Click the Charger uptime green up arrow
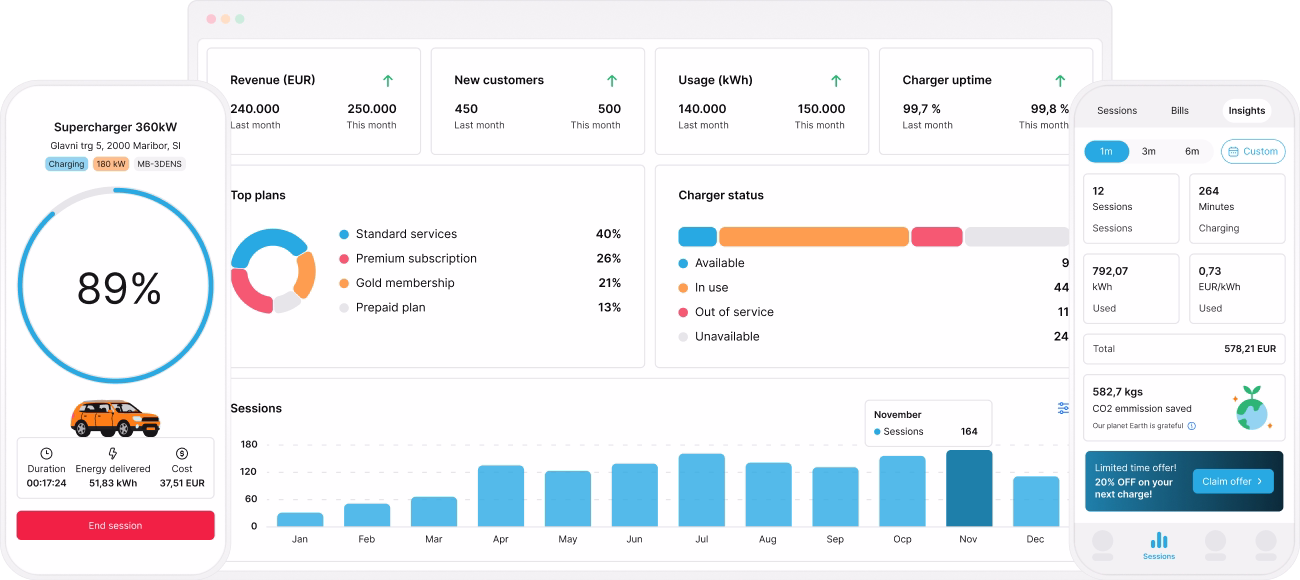This screenshot has height=580, width=1300. (1060, 80)
